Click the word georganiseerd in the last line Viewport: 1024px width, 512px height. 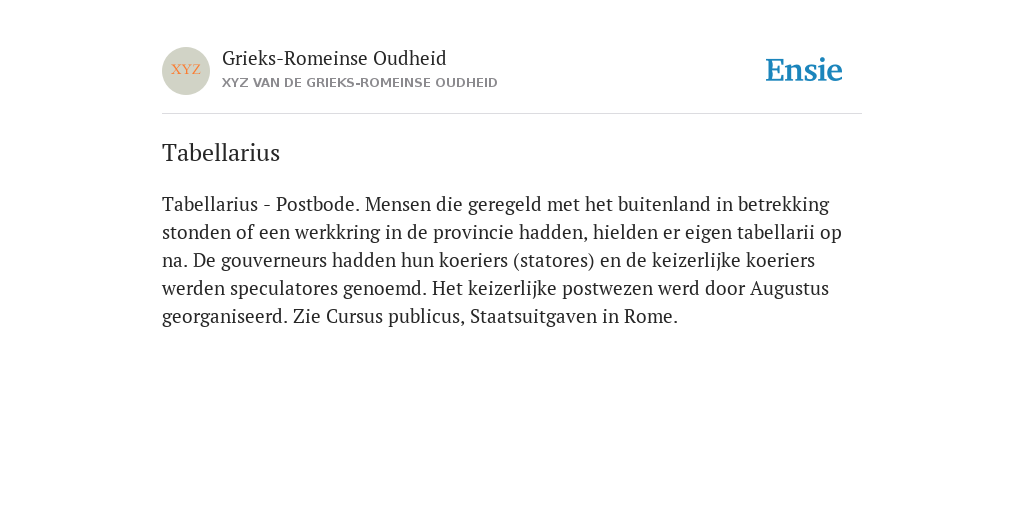pos(225,317)
